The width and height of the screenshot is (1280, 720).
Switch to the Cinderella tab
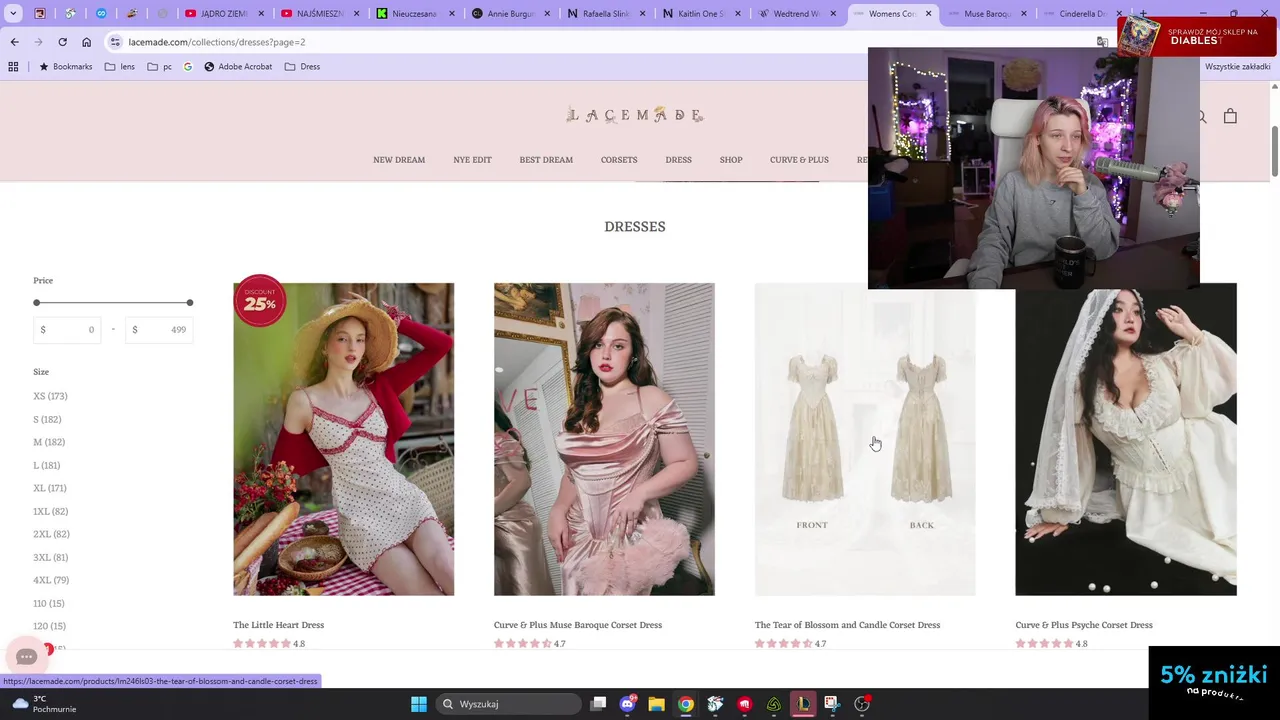point(1083,14)
